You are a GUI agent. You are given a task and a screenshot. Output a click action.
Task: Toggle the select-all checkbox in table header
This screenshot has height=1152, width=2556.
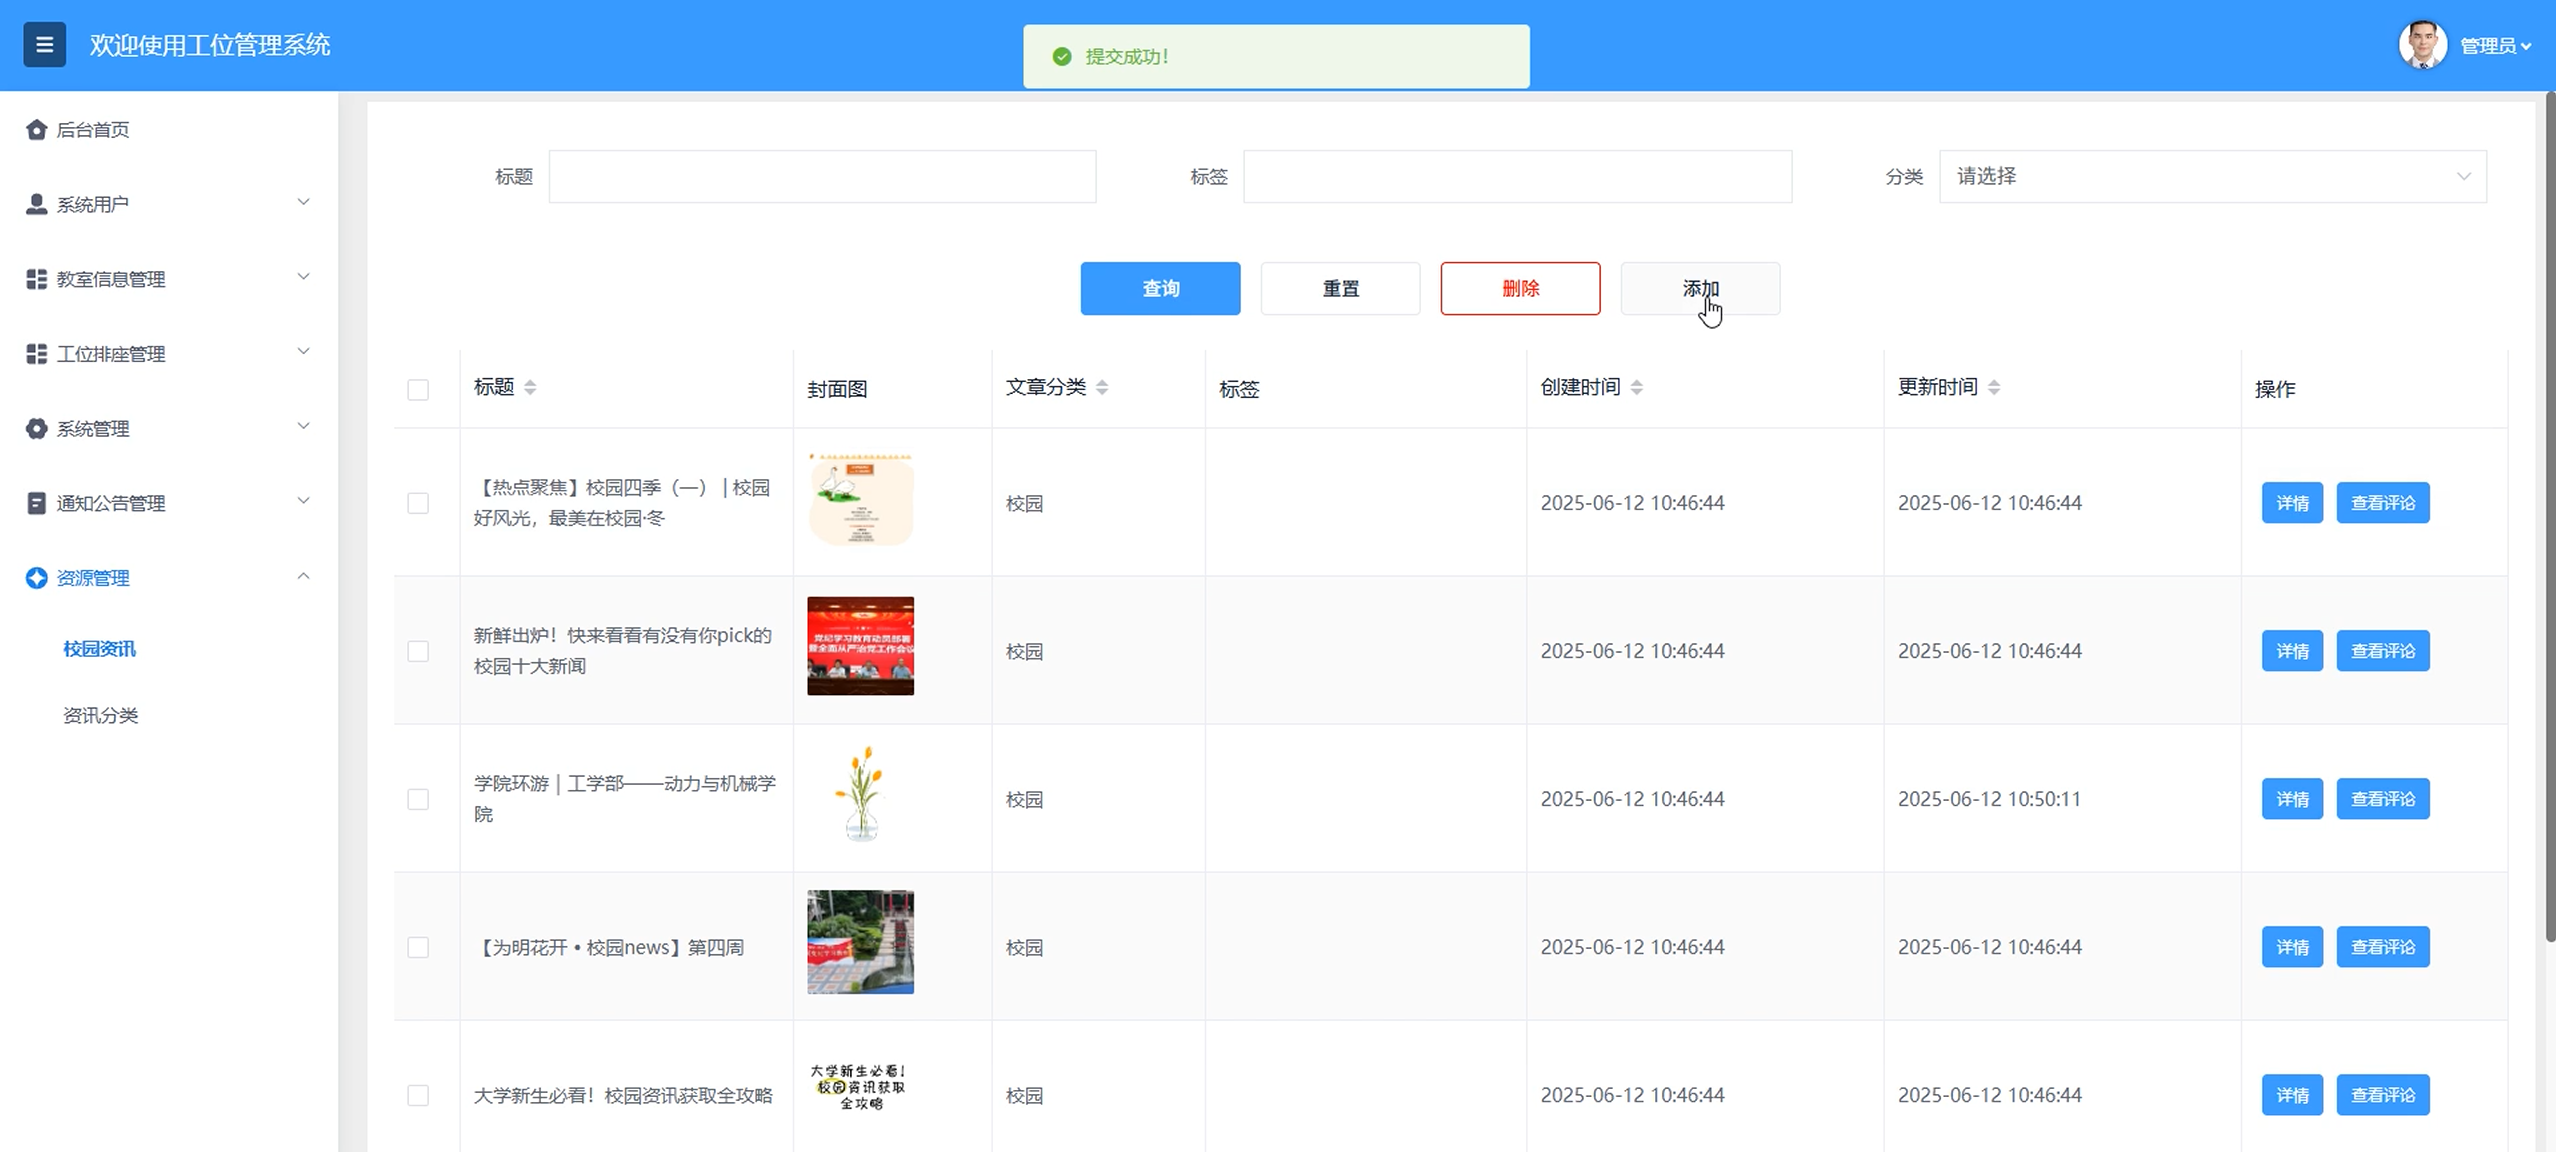click(418, 389)
